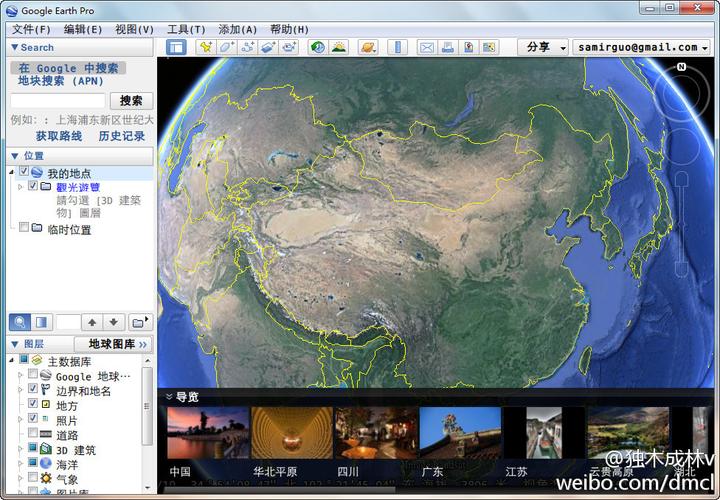Toggle the 3D 建筑 layer checkbox
The width and height of the screenshot is (720, 500).
click(x=33, y=447)
